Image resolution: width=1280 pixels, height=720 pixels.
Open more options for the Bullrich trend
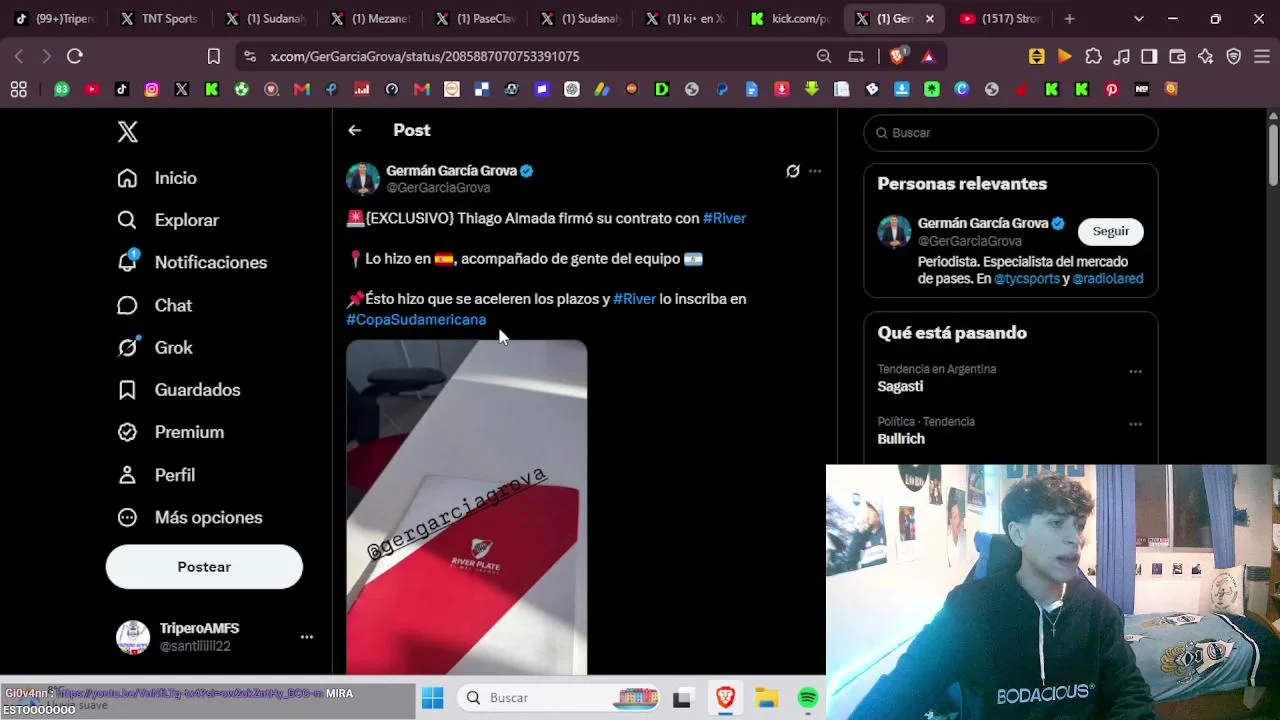(1135, 424)
